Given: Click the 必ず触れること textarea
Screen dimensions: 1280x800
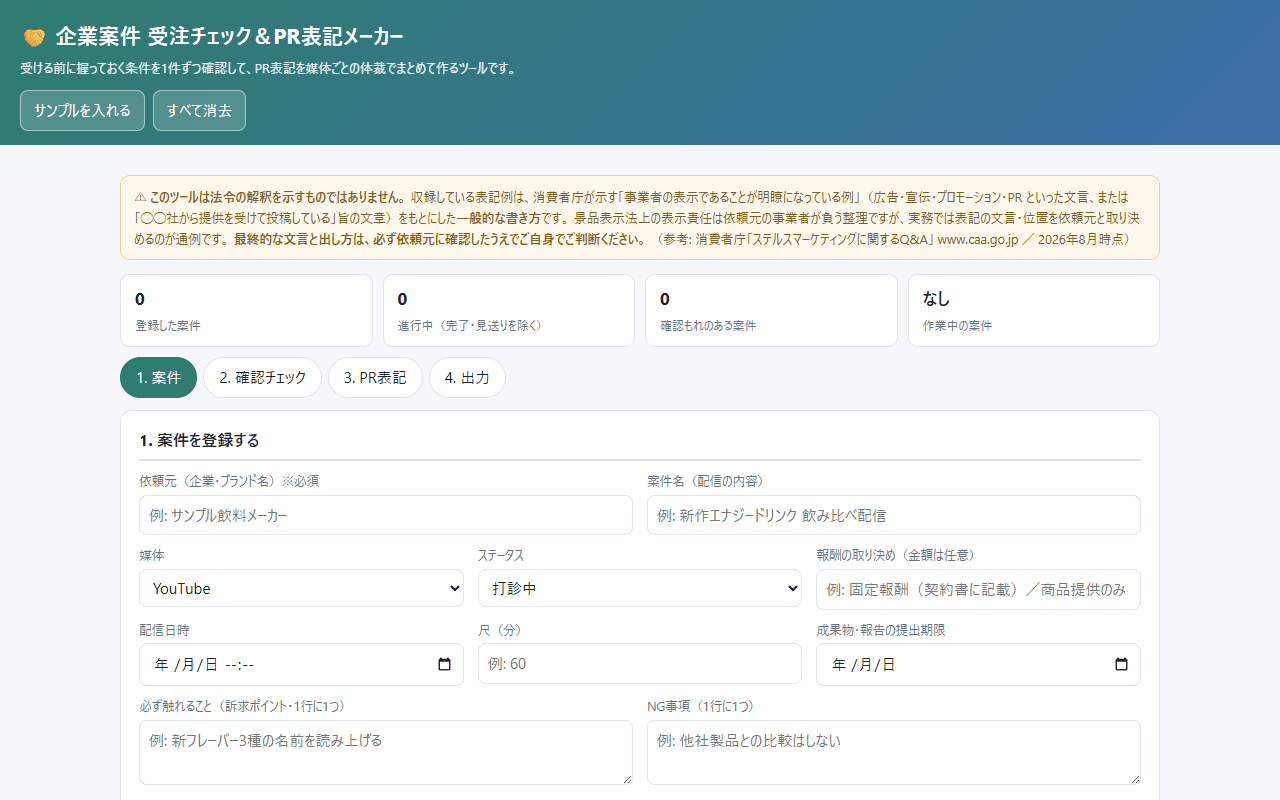Looking at the screenshot, I should (386, 752).
